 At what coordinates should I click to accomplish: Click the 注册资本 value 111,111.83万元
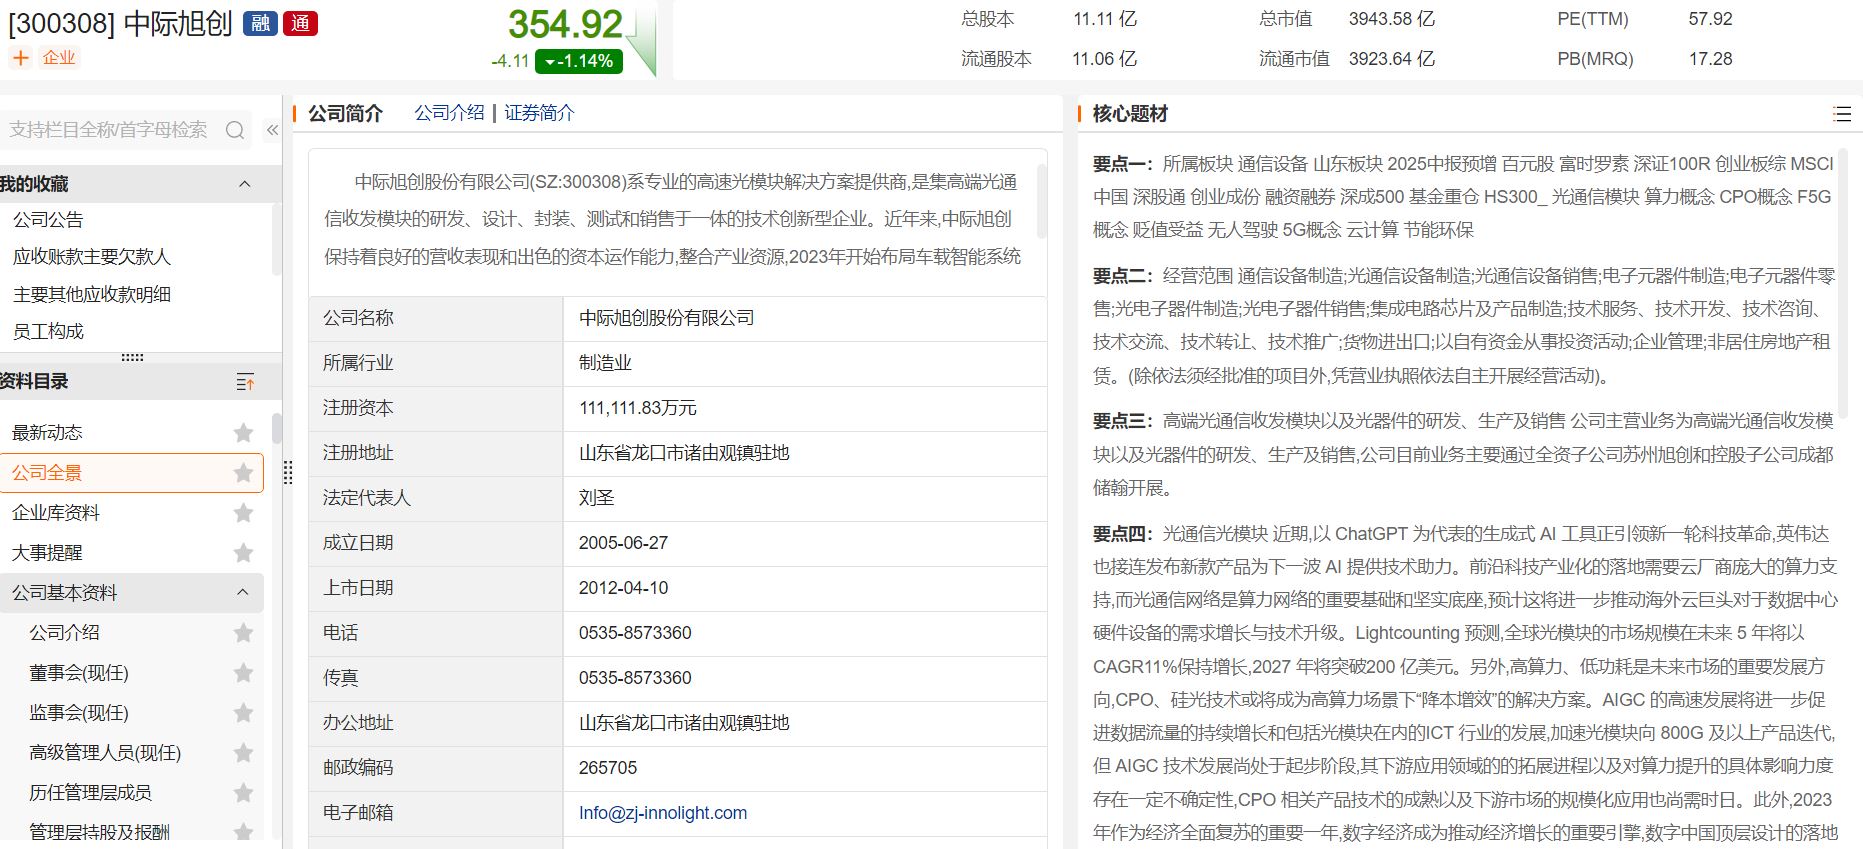637,408
